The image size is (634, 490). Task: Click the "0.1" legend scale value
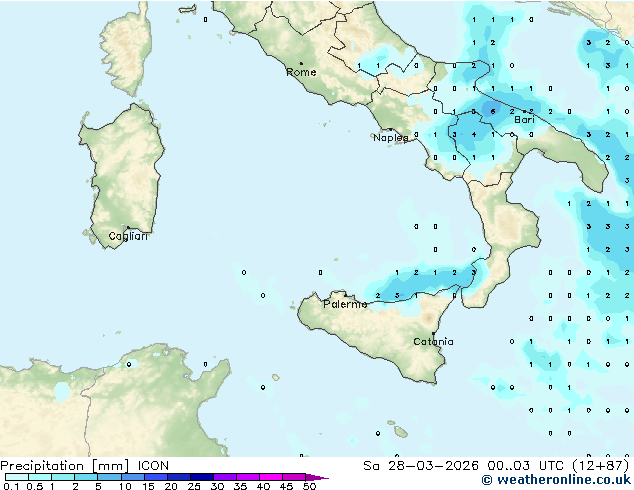coord(11,486)
